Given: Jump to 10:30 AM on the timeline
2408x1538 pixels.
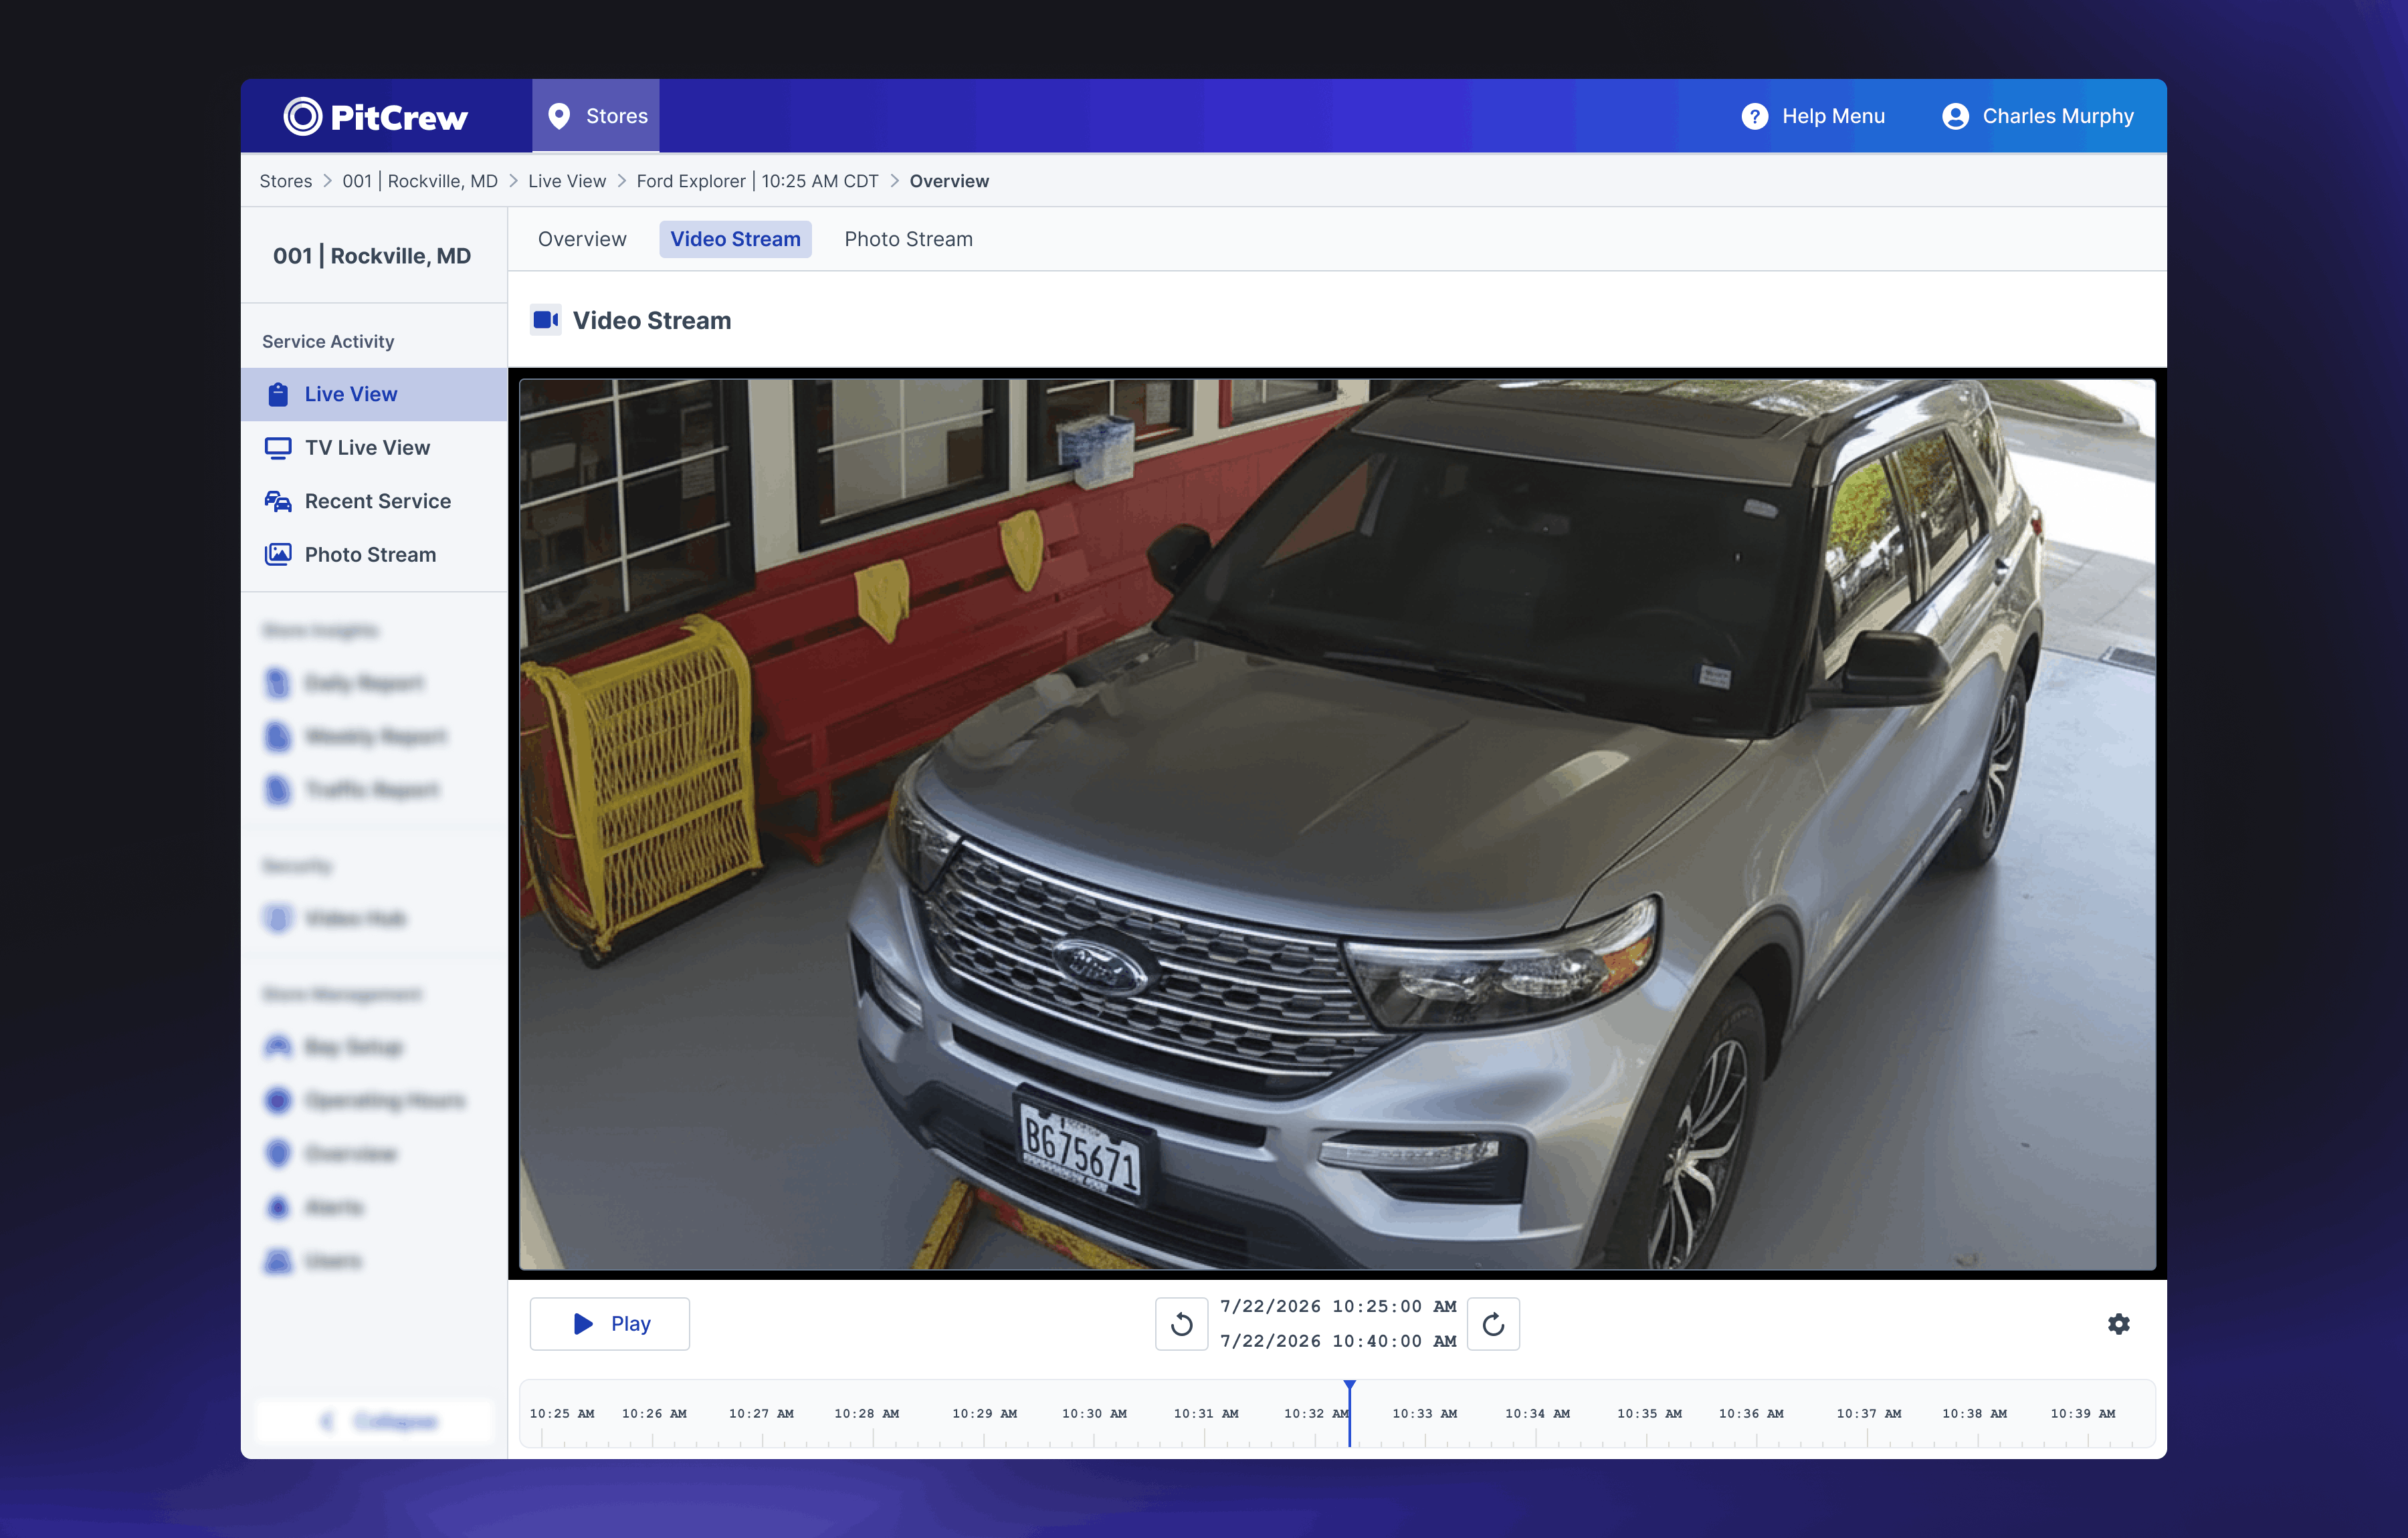Looking at the screenshot, I should [1094, 1414].
